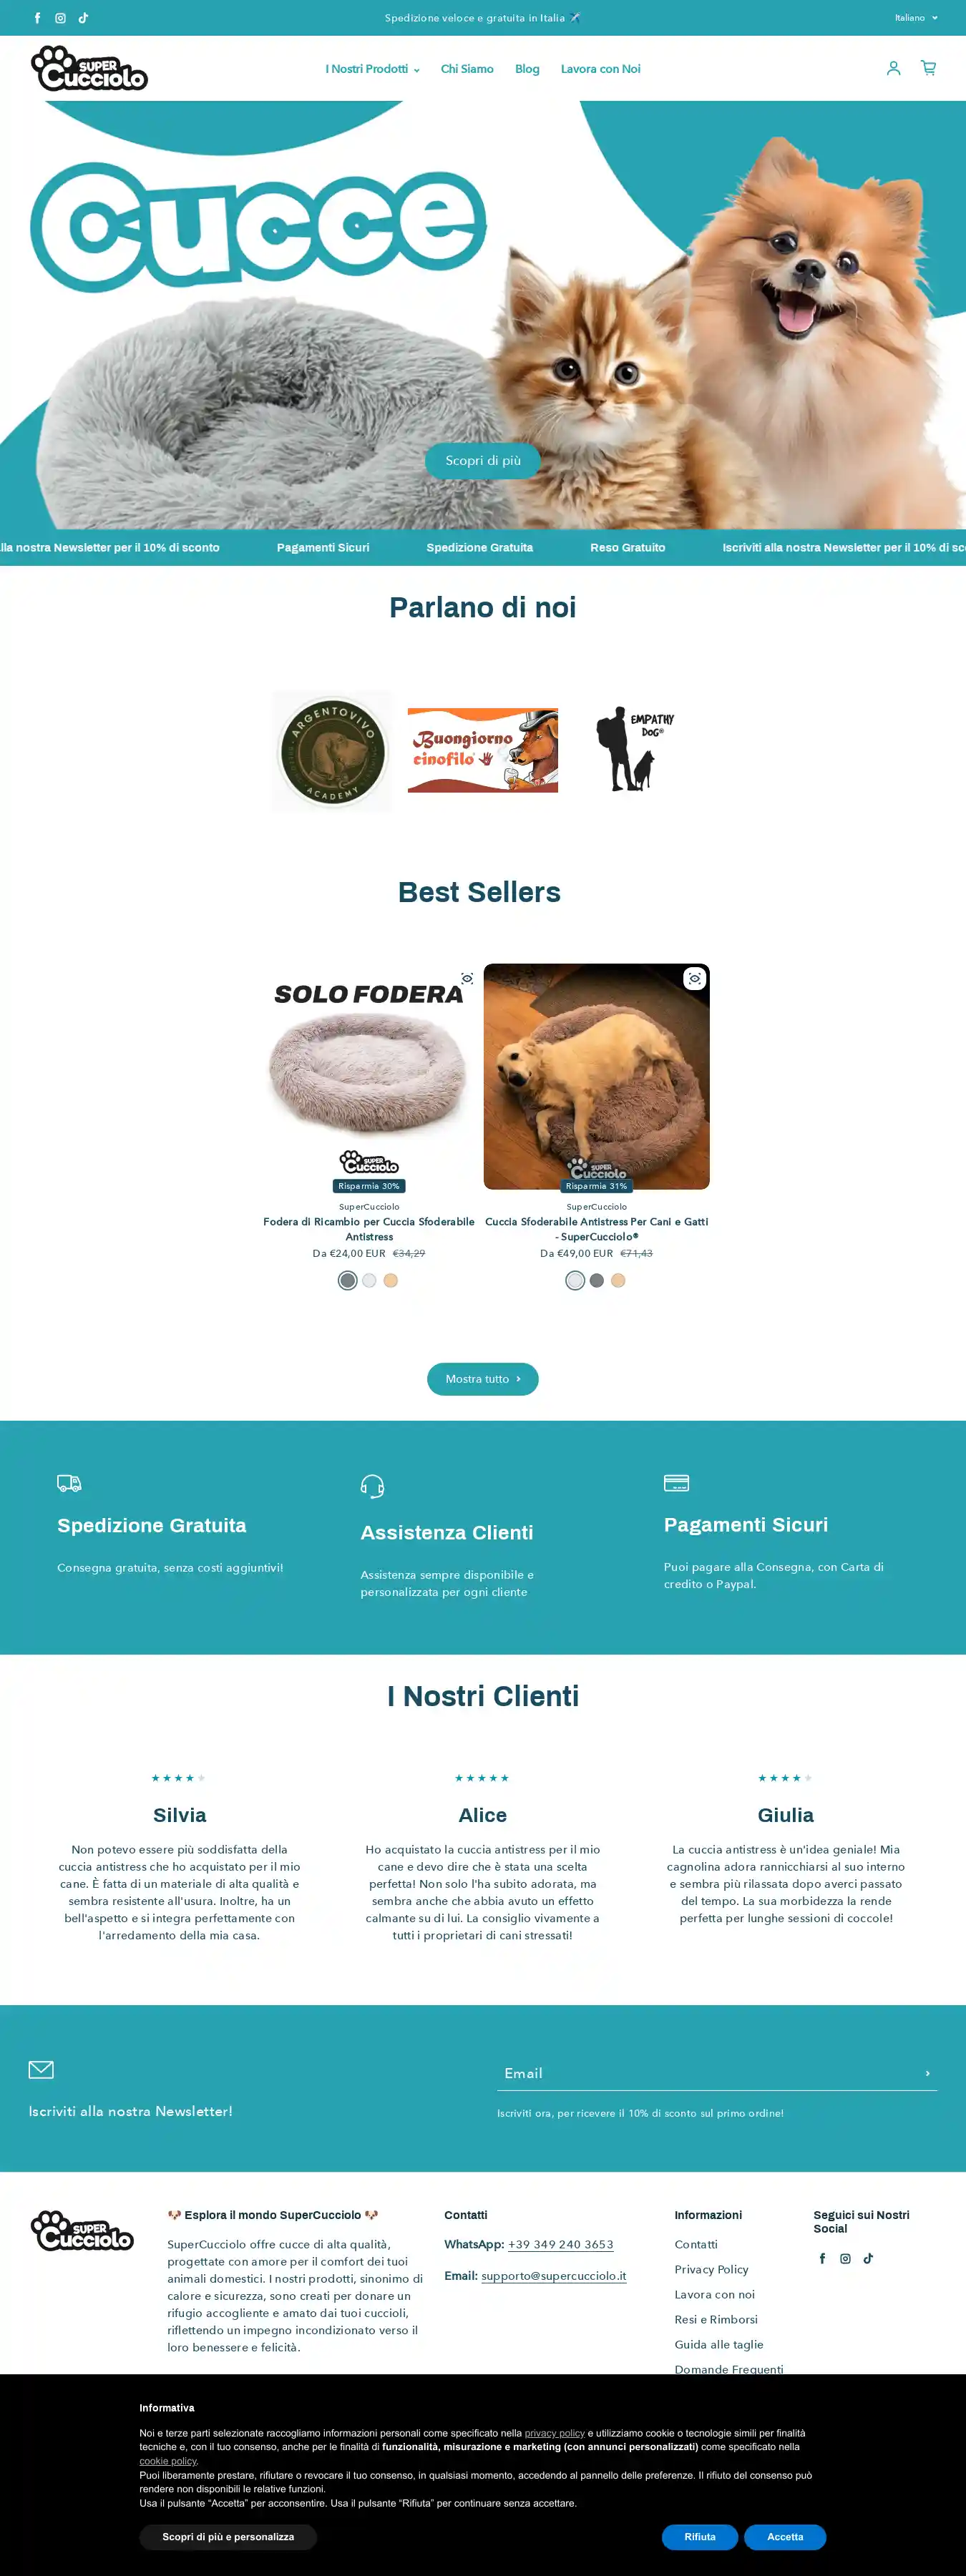The image size is (966, 2576).
Task: Click the quick view icon on Cuccia Sfoderabile product
Action: [694, 978]
